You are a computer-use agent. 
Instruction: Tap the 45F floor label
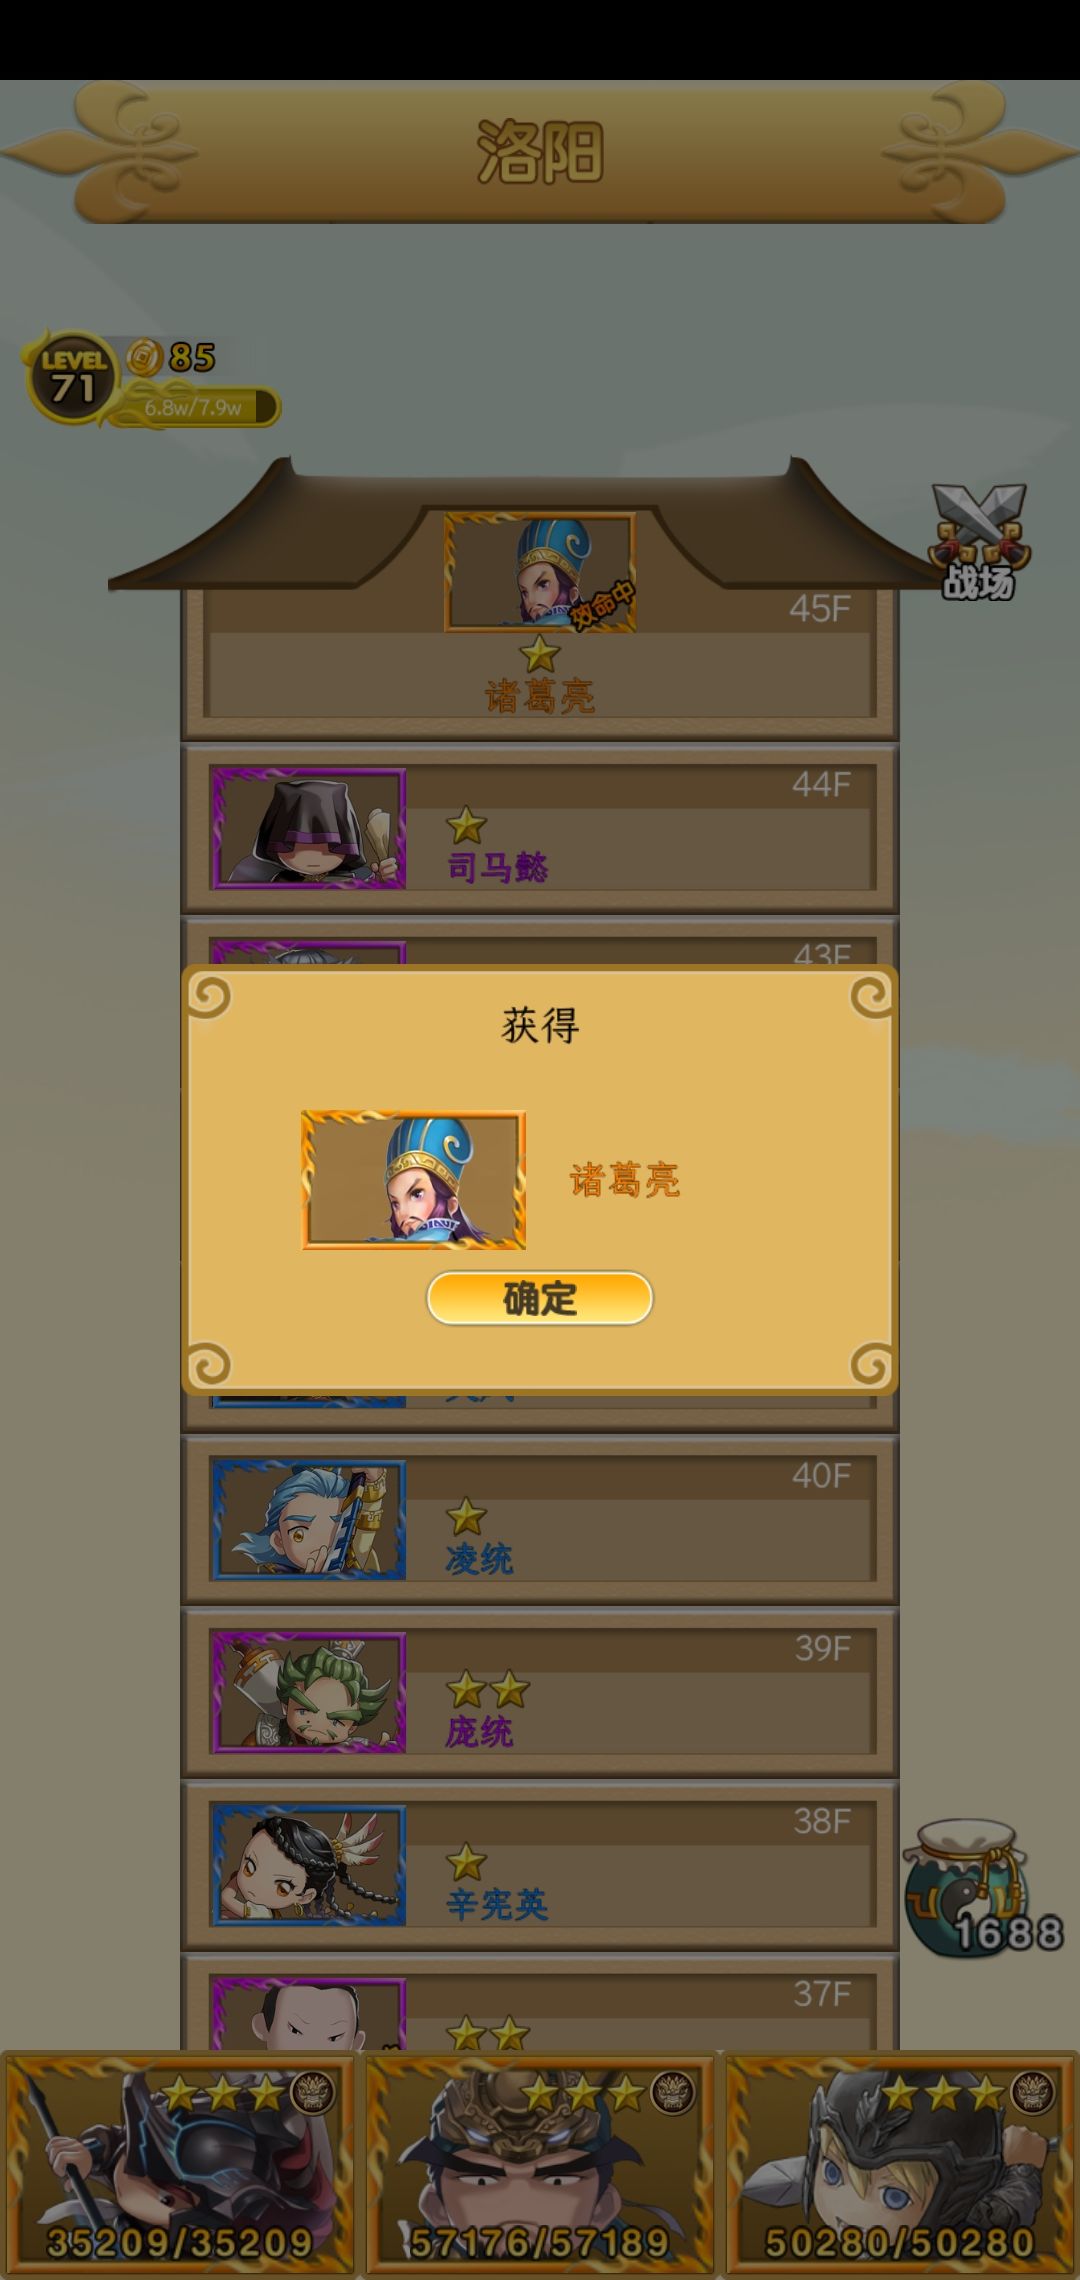pyautogui.click(x=819, y=608)
